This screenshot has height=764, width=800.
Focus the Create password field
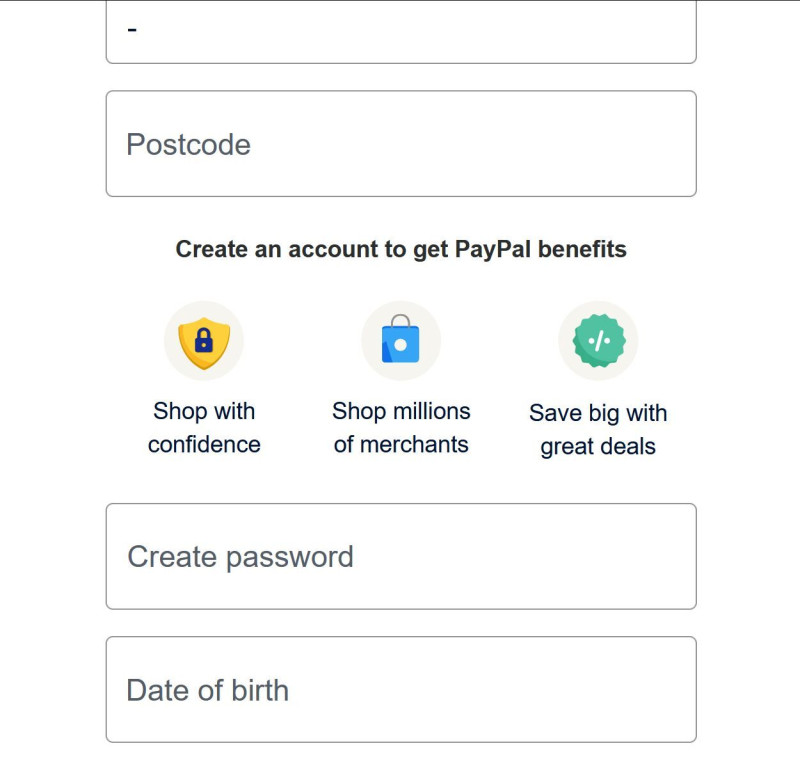(401, 556)
